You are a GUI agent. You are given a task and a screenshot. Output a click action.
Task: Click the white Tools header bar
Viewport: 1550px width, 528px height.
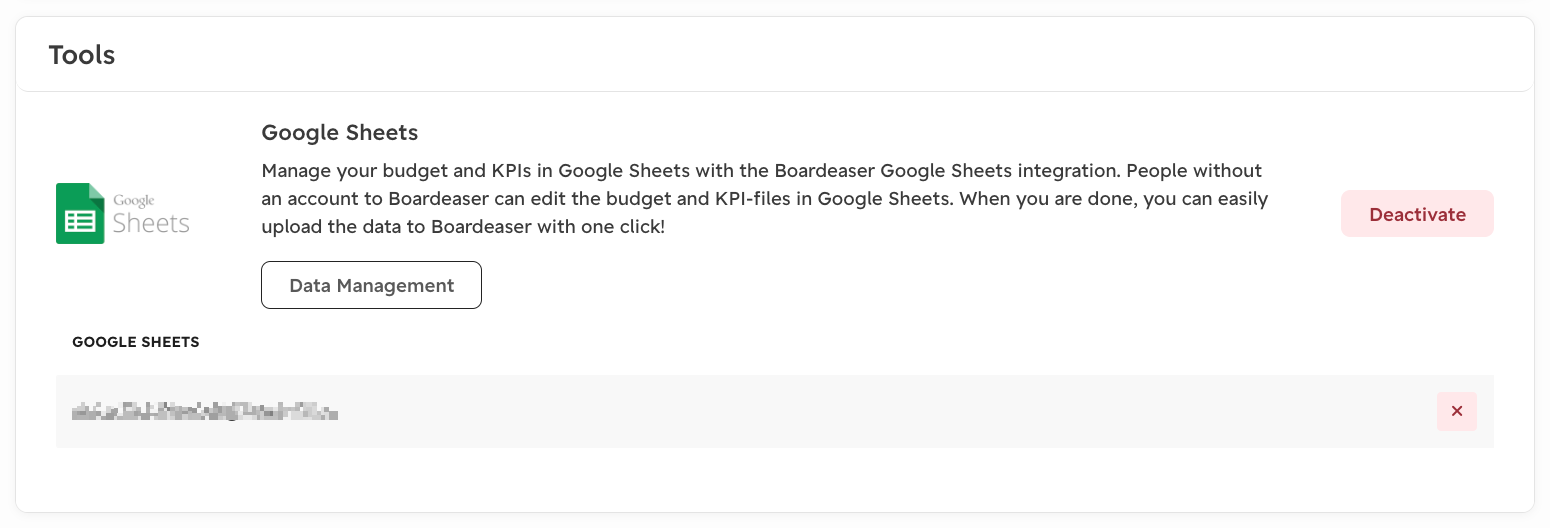click(775, 54)
